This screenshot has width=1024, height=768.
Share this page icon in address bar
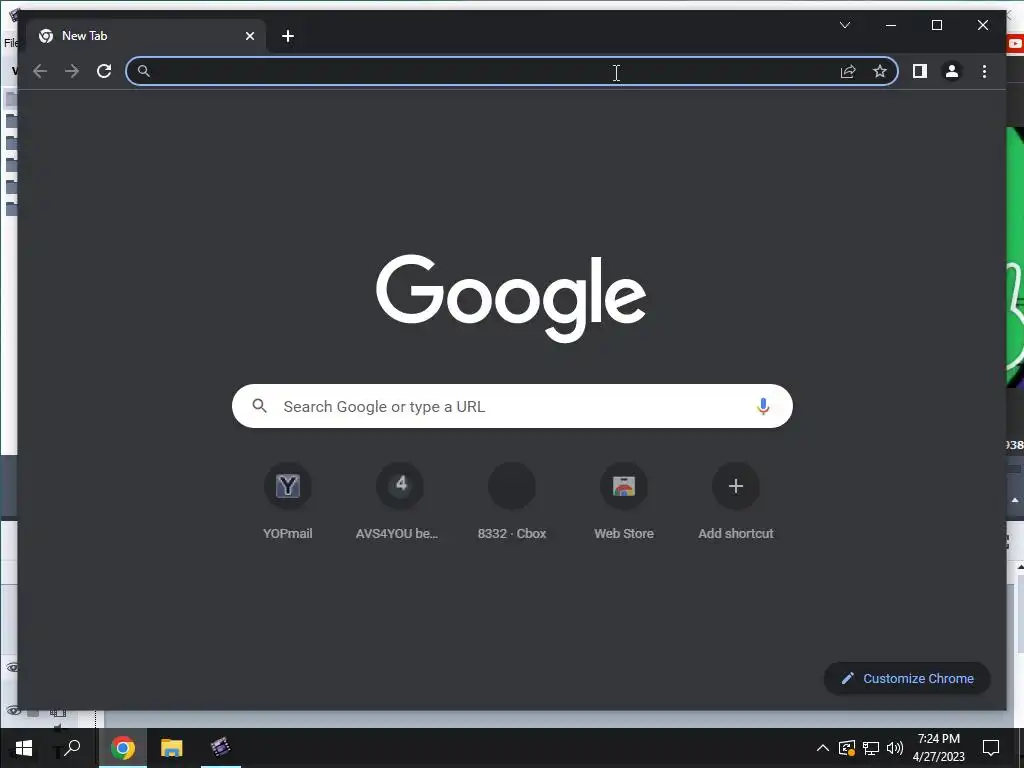[x=848, y=71]
